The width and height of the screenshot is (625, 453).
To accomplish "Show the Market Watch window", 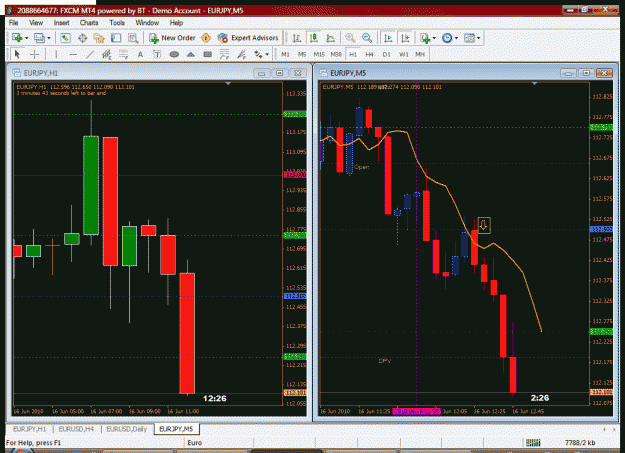I will 65,38.
